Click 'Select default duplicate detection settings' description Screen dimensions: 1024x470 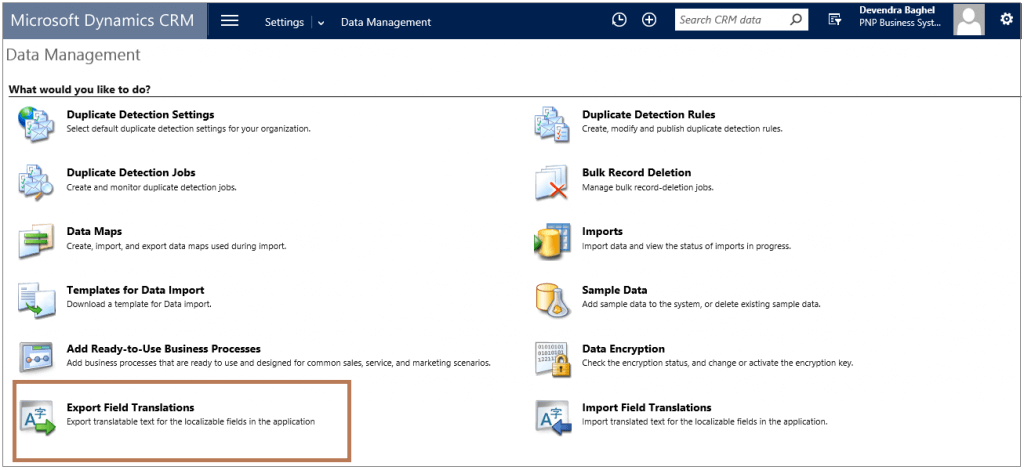point(188,129)
